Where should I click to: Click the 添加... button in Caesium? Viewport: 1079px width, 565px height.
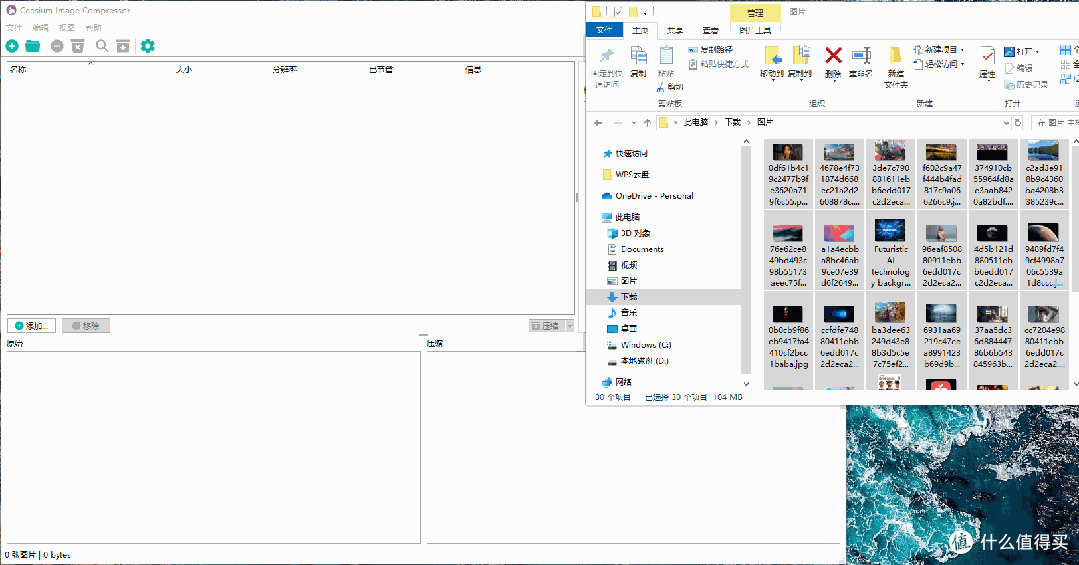point(31,326)
